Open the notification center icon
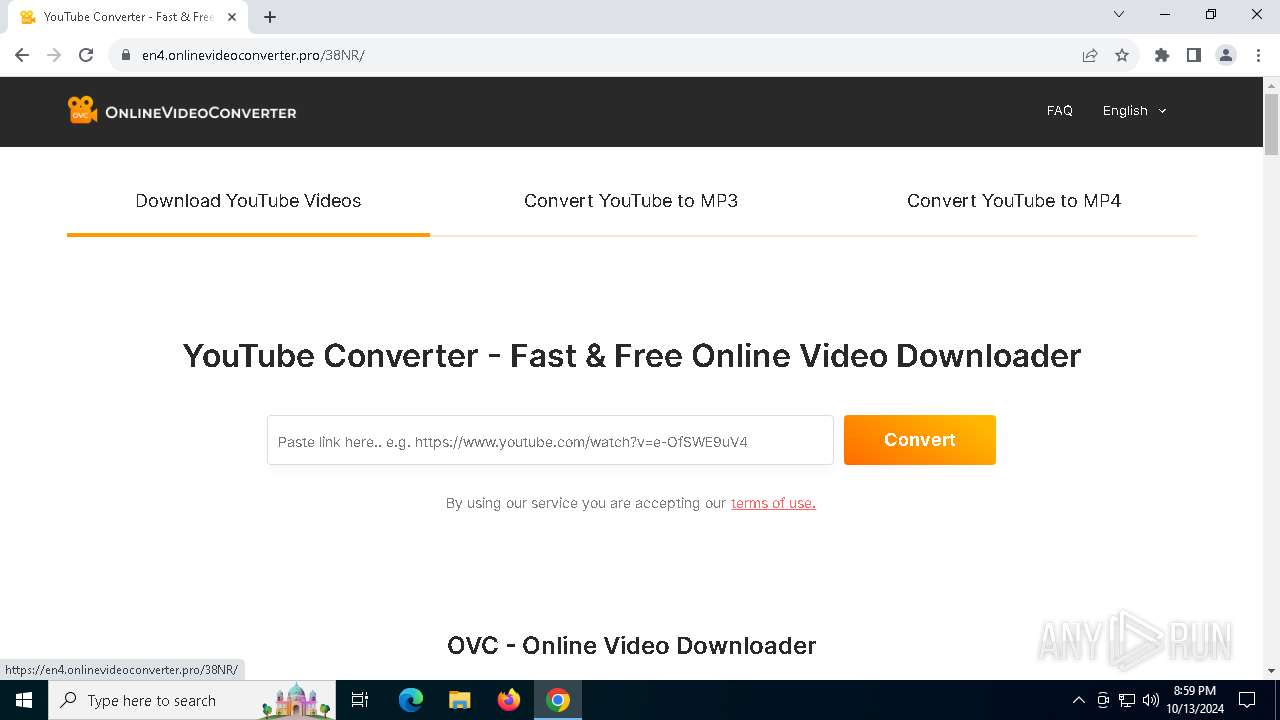 [x=1247, y=700]
